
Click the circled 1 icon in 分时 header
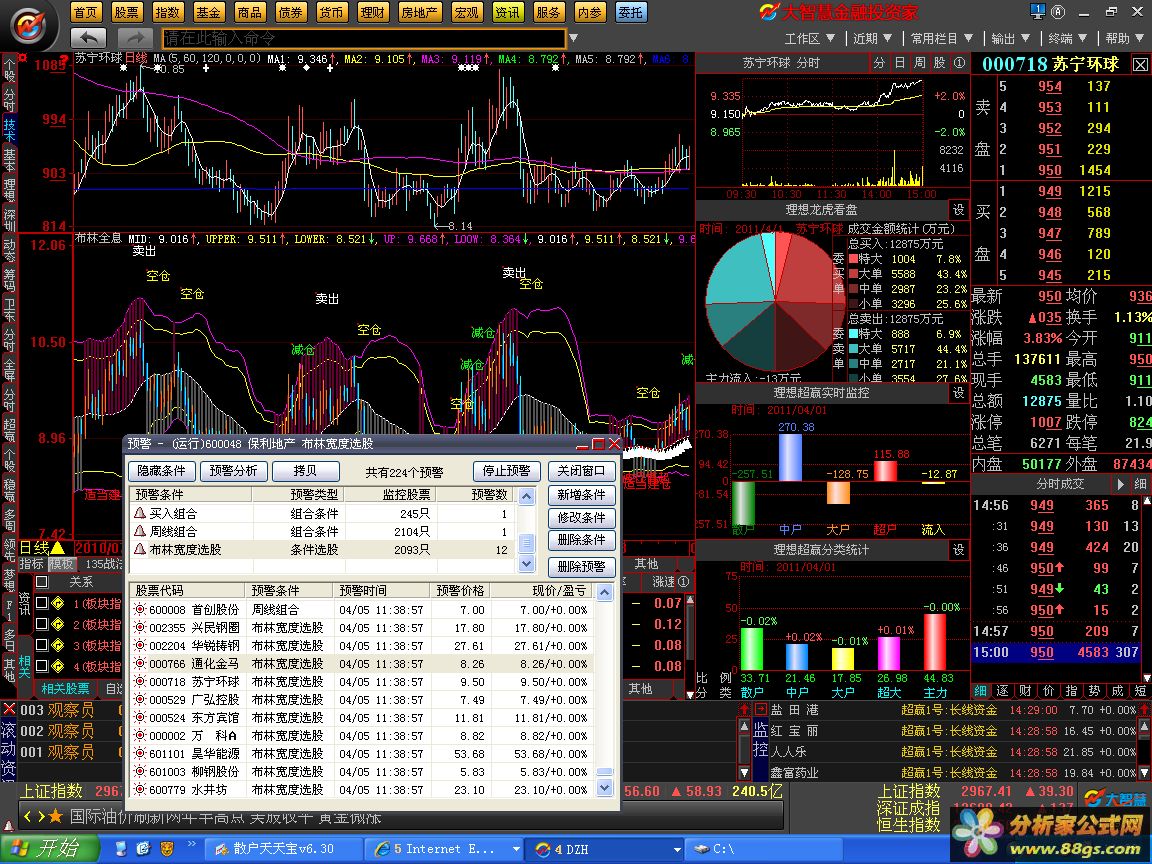coord(960,63)
